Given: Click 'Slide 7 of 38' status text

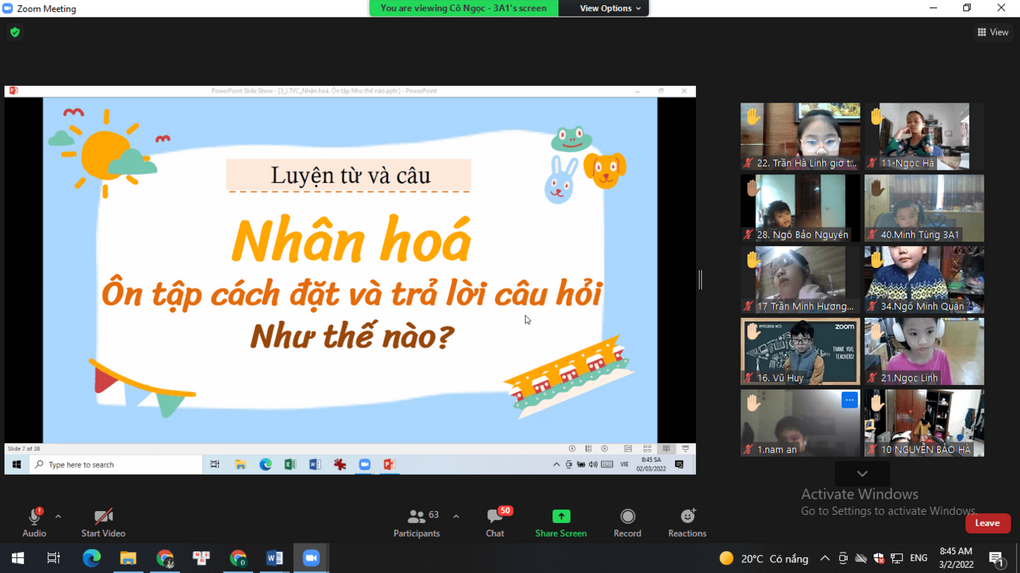Looking at the screenshot, I should (x=24, y=449).
